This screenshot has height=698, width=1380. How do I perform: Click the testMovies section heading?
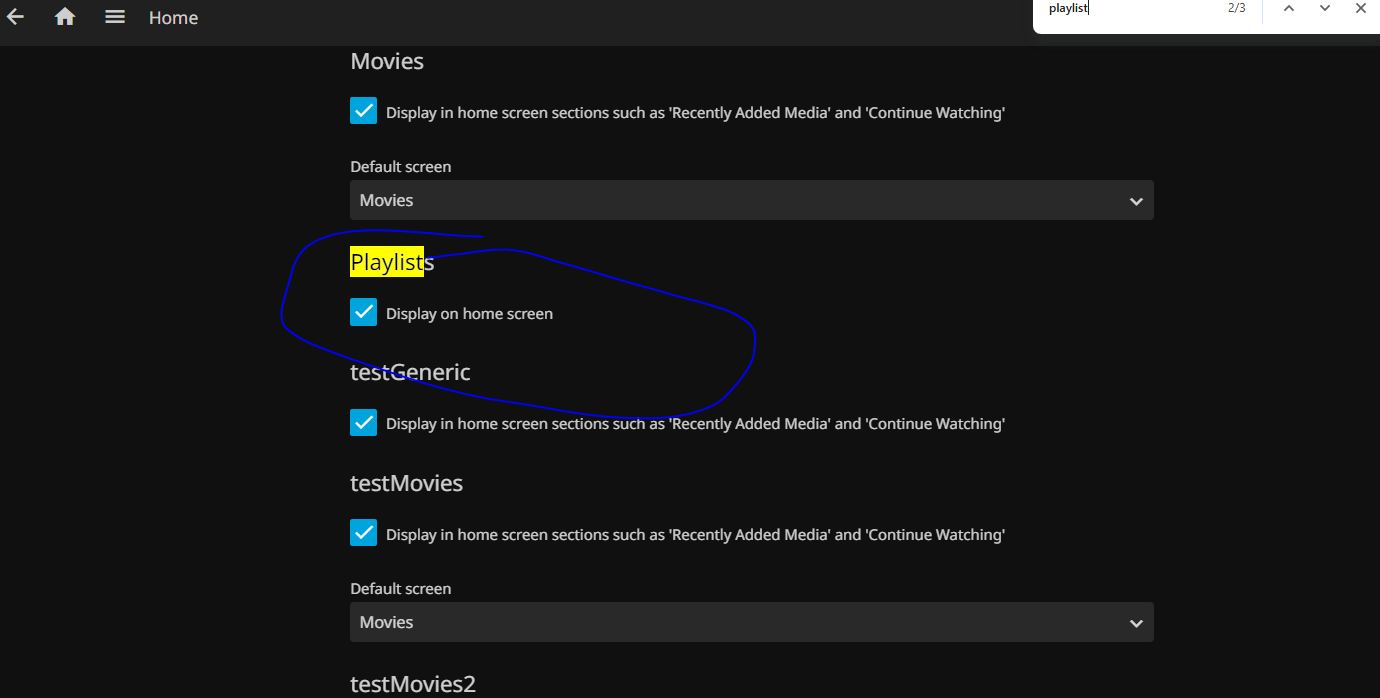(406, 483)
